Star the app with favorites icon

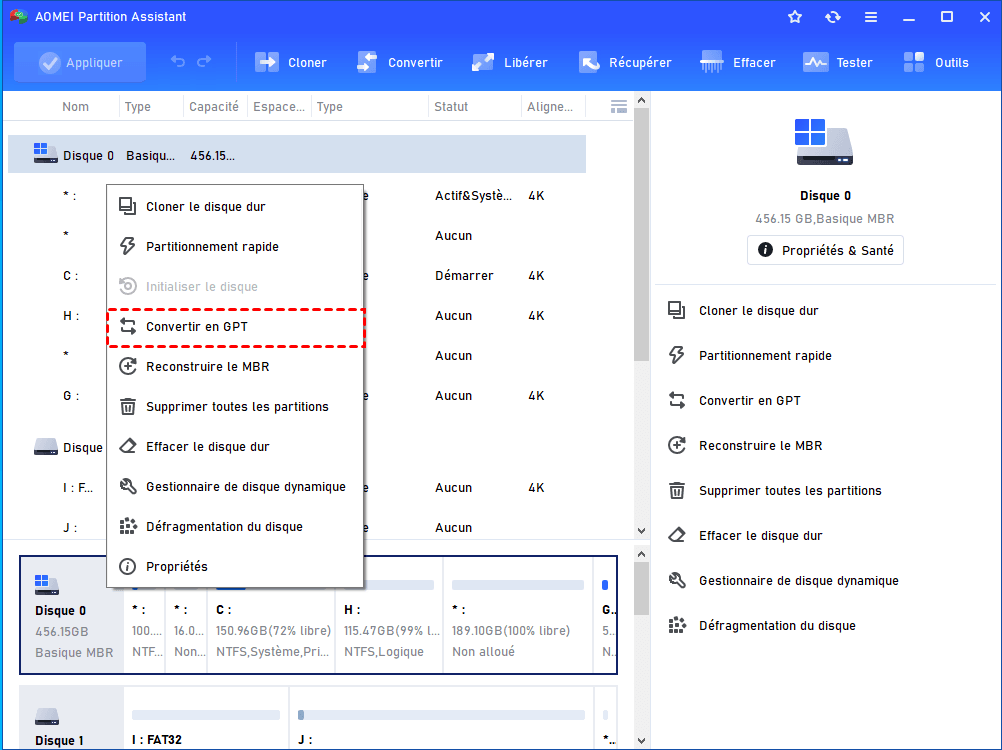pos(795,17)
